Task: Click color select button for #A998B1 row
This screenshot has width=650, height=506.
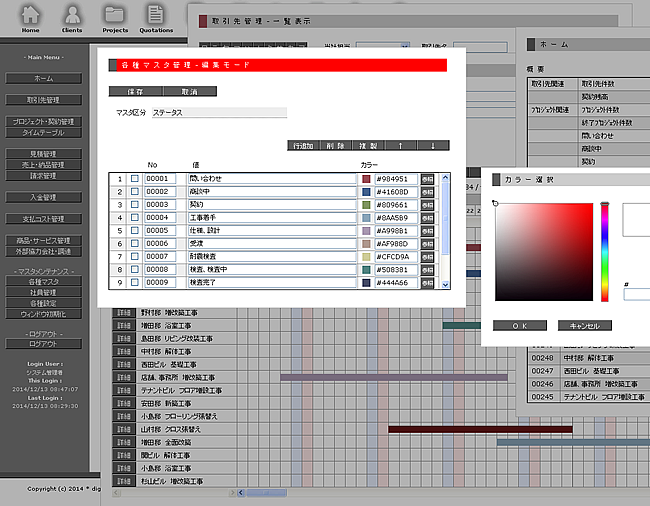Action: pyautogui.click(x=427, y=231)
